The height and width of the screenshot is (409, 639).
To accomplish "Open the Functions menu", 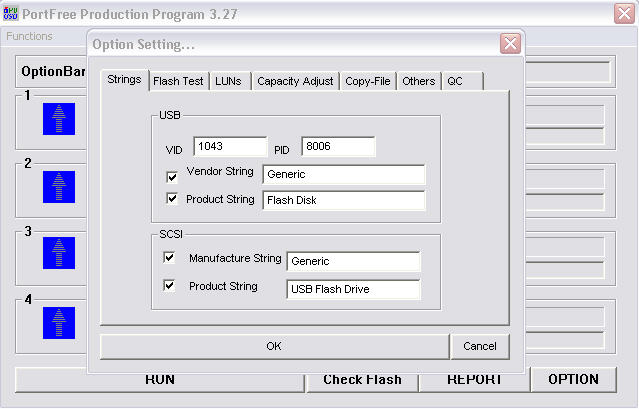I will point(29,36).
